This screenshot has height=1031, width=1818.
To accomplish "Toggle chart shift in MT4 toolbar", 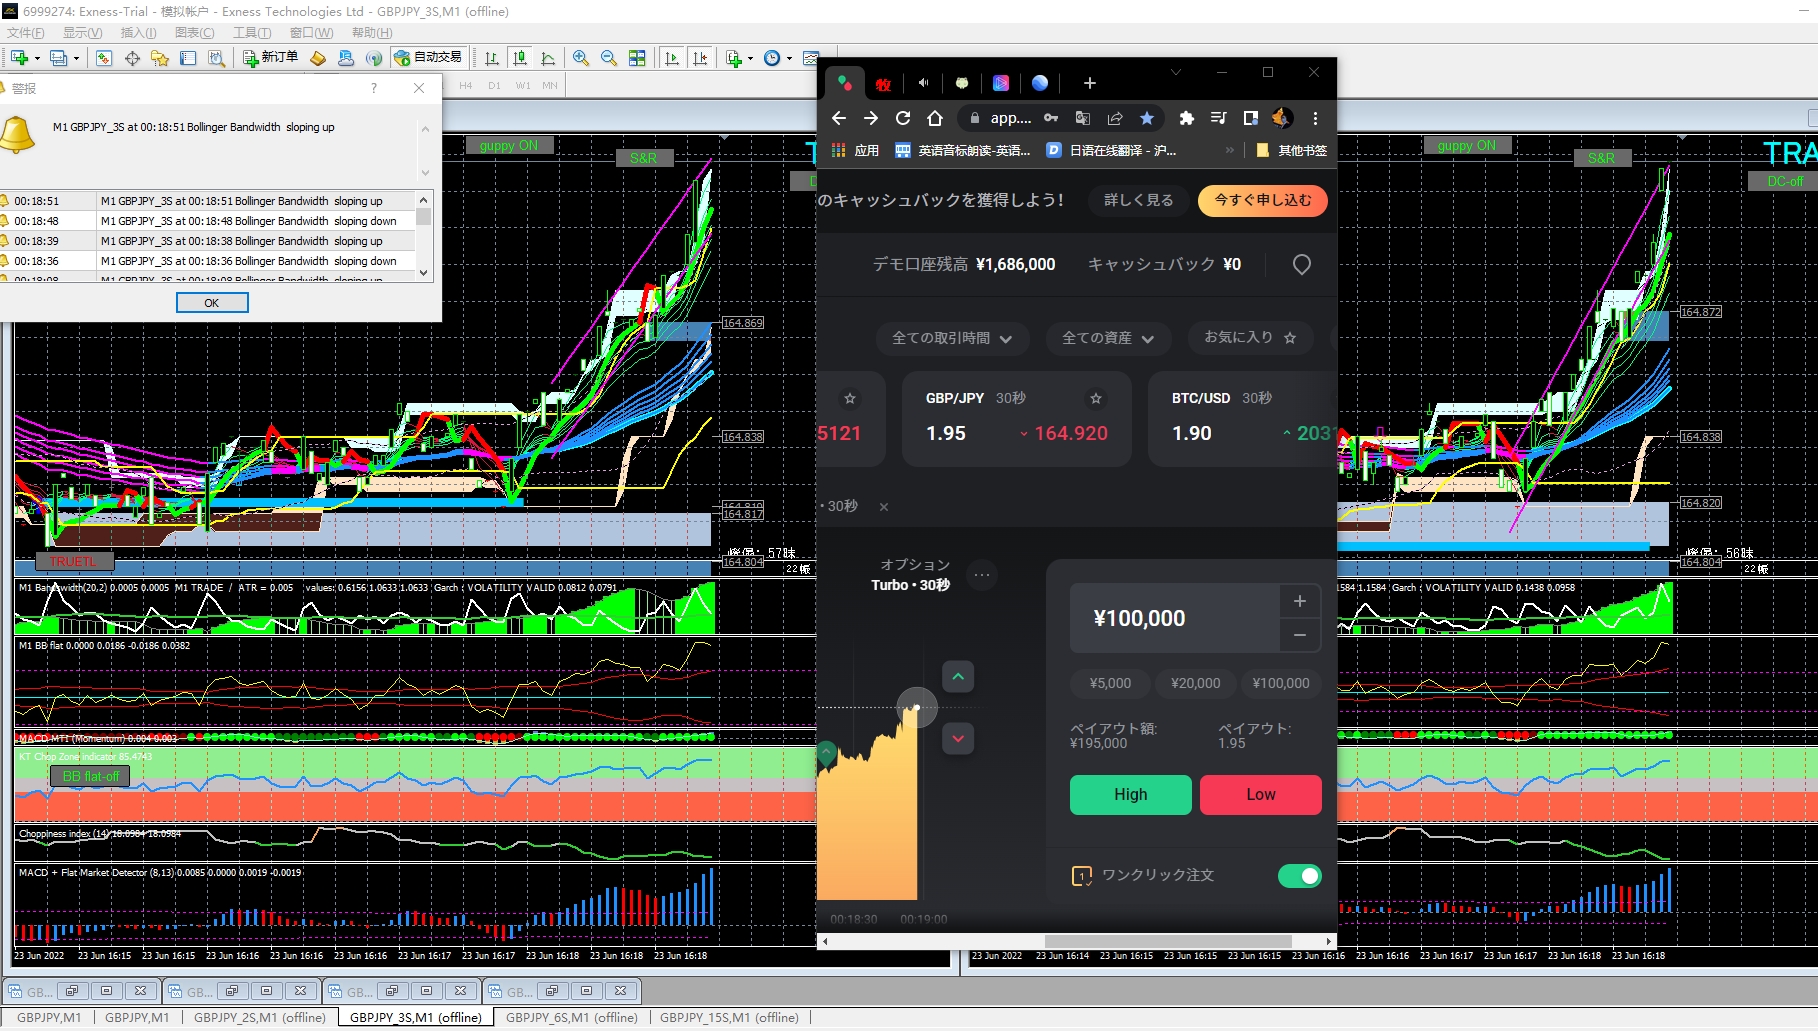I will point(700,58).
